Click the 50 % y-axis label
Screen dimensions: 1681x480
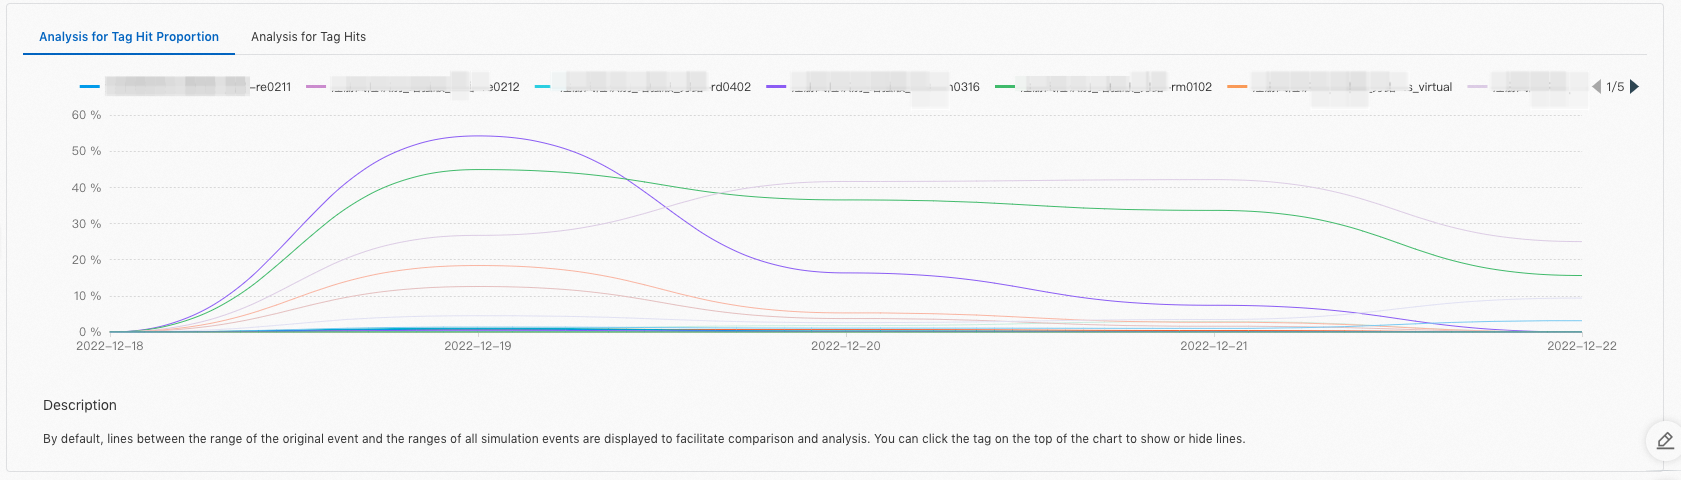86,151
